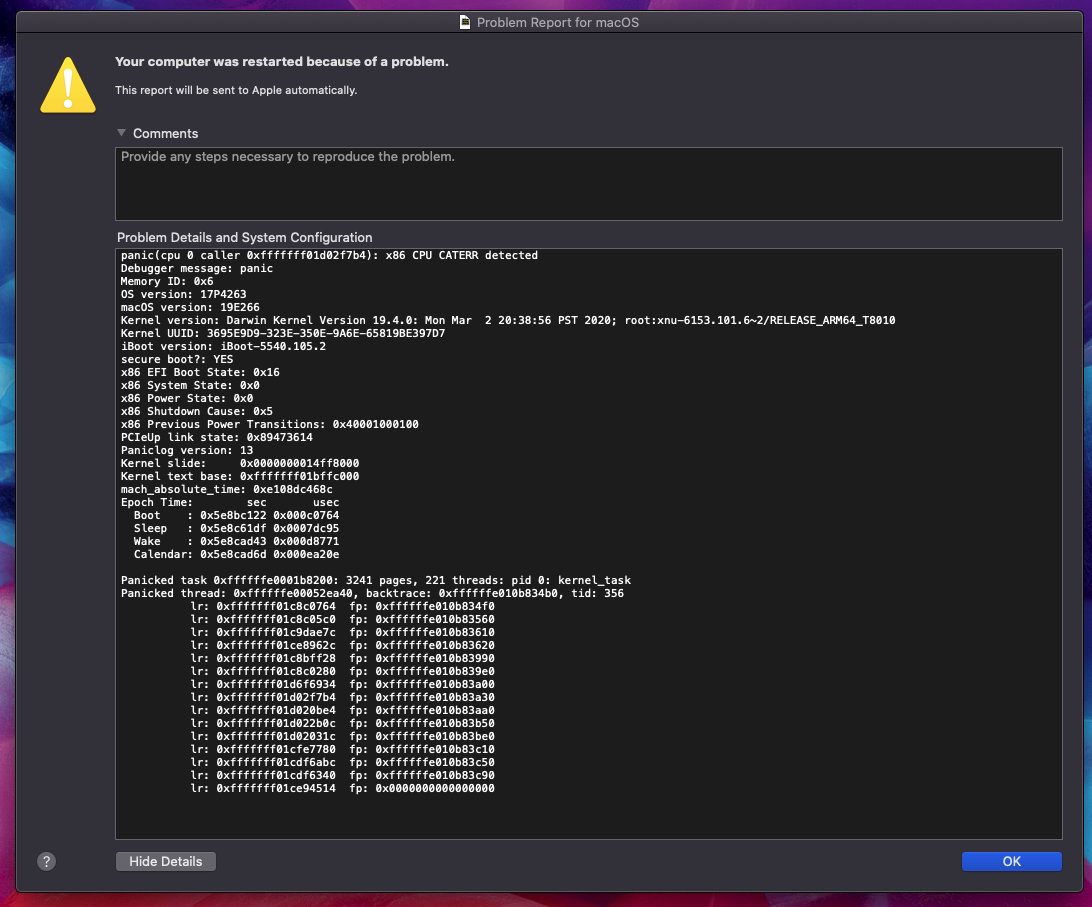Image resolution: width=1092 pixels, height=907 pixels.
Task: Click backtrace line 'lr: 0xfffffff01c8c0764'
Action: (x=343, y=606)
